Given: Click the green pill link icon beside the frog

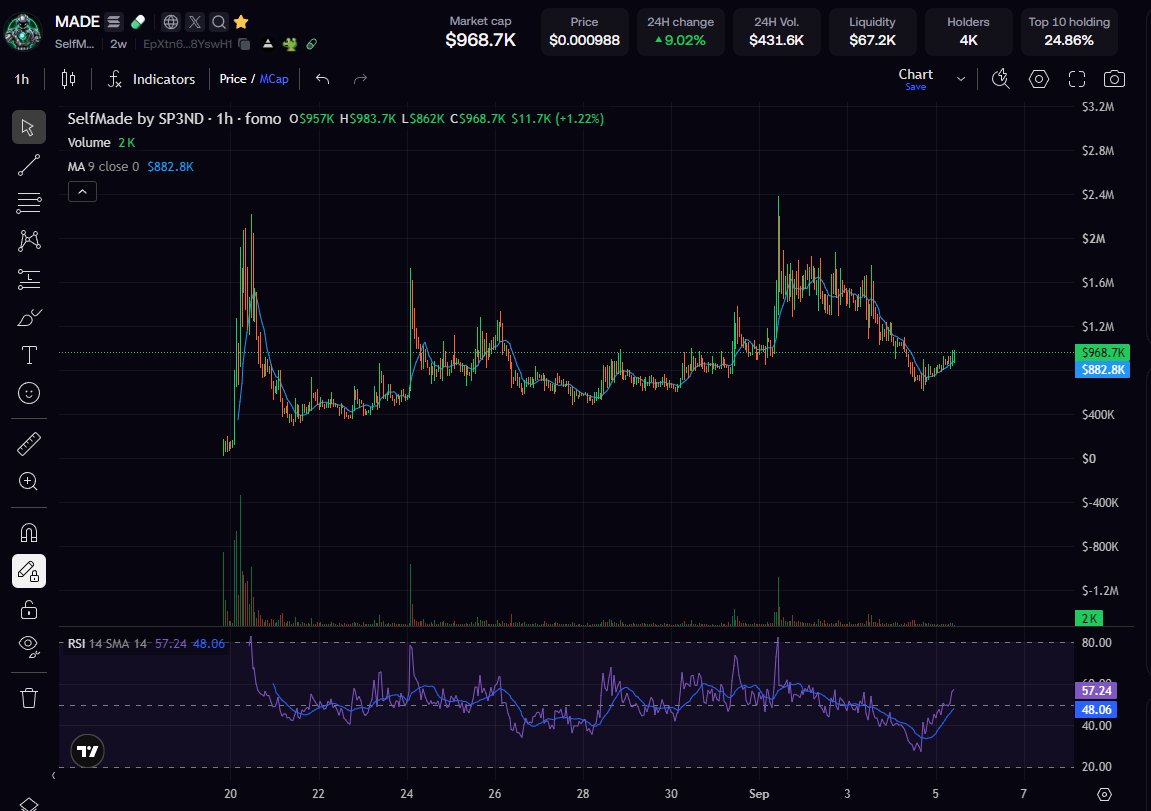Looking at the screenshot, I should click(x=311, y=44).
